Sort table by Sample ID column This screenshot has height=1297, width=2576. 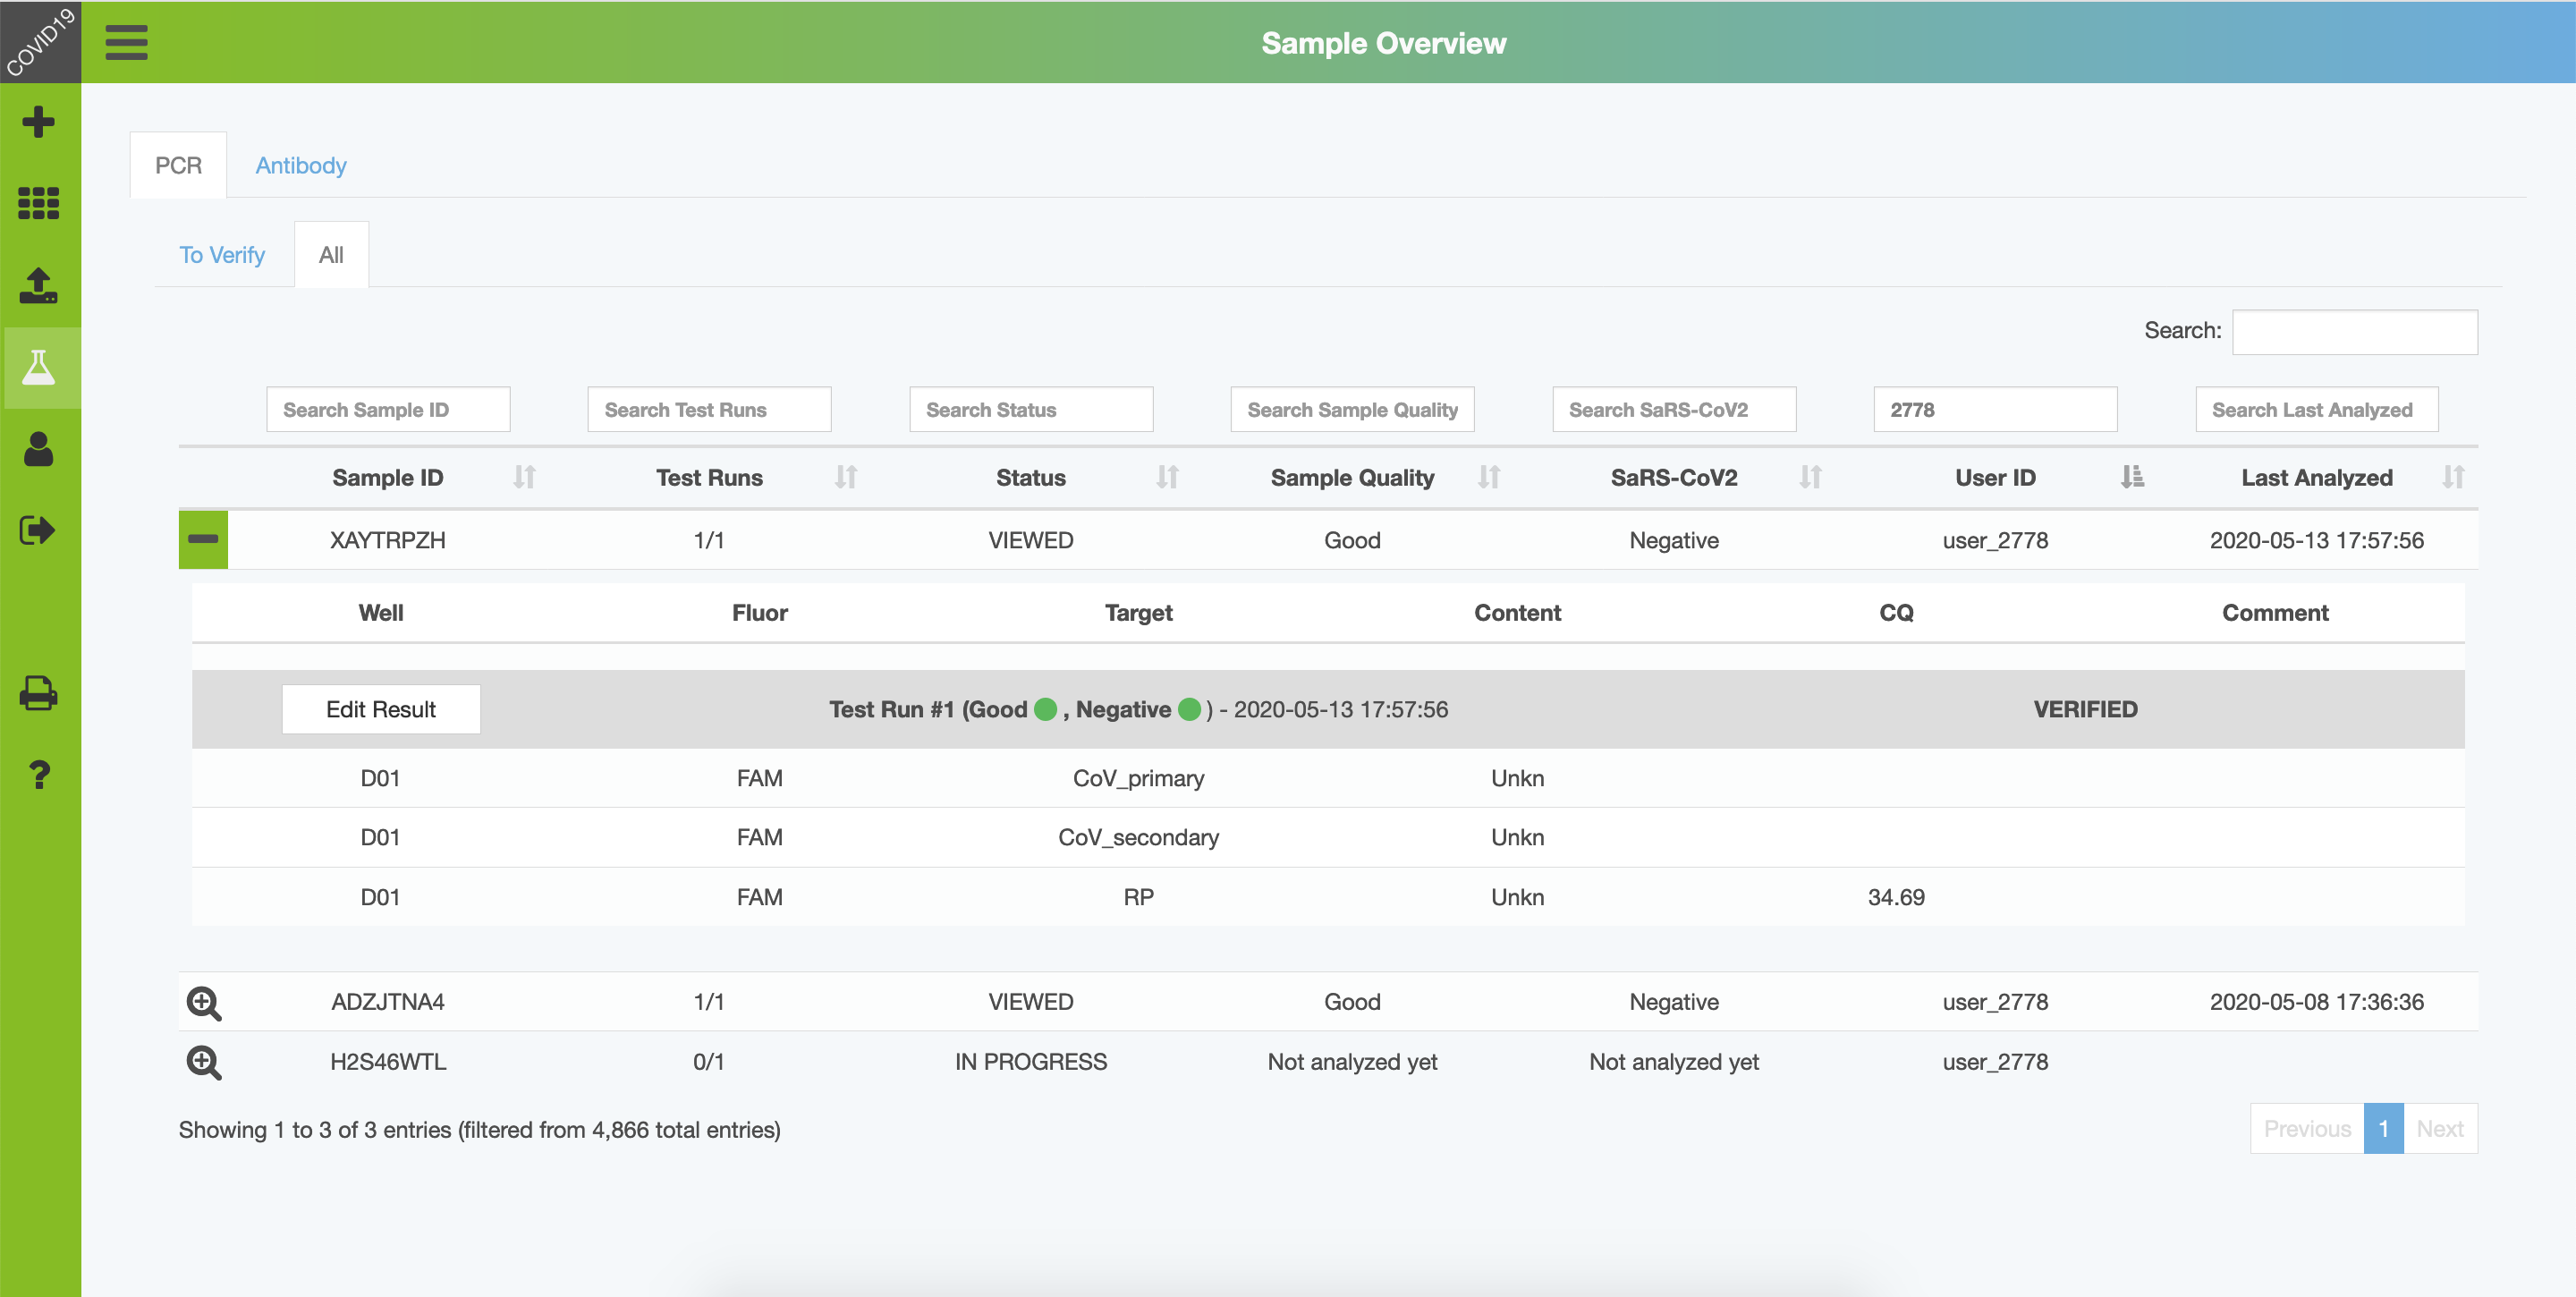pyautogui.click(x=388, y=478)
